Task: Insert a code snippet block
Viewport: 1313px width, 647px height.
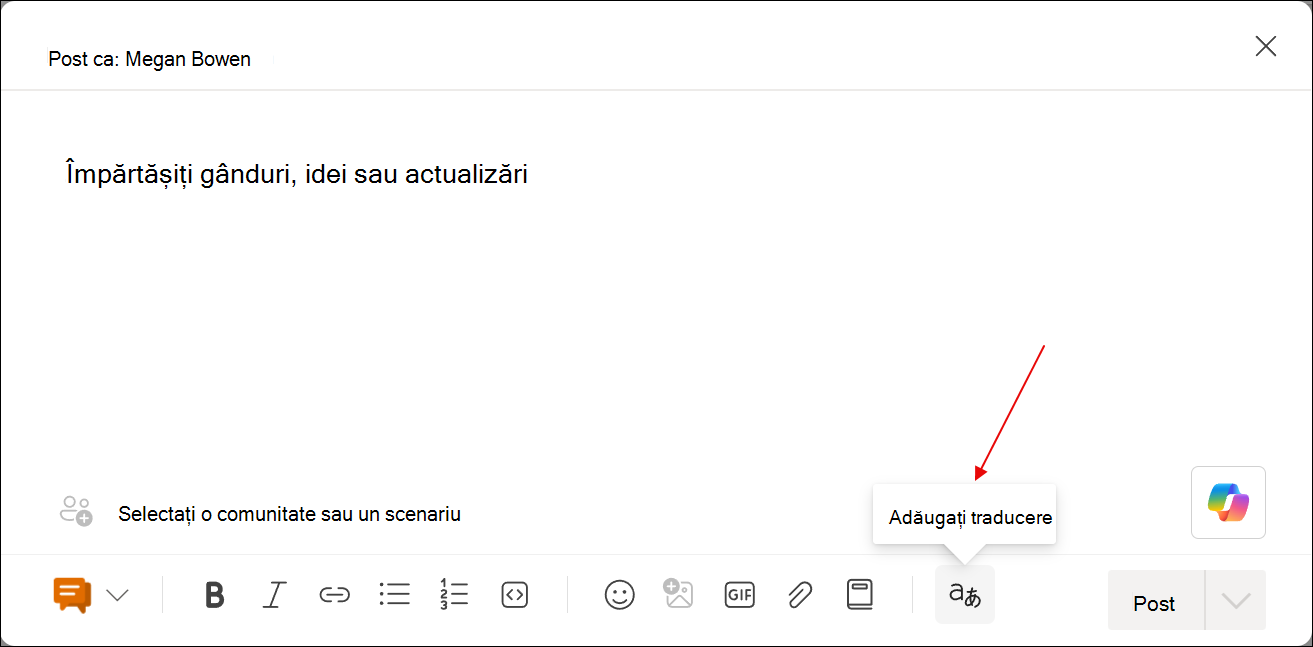Action: pos(514,595)
